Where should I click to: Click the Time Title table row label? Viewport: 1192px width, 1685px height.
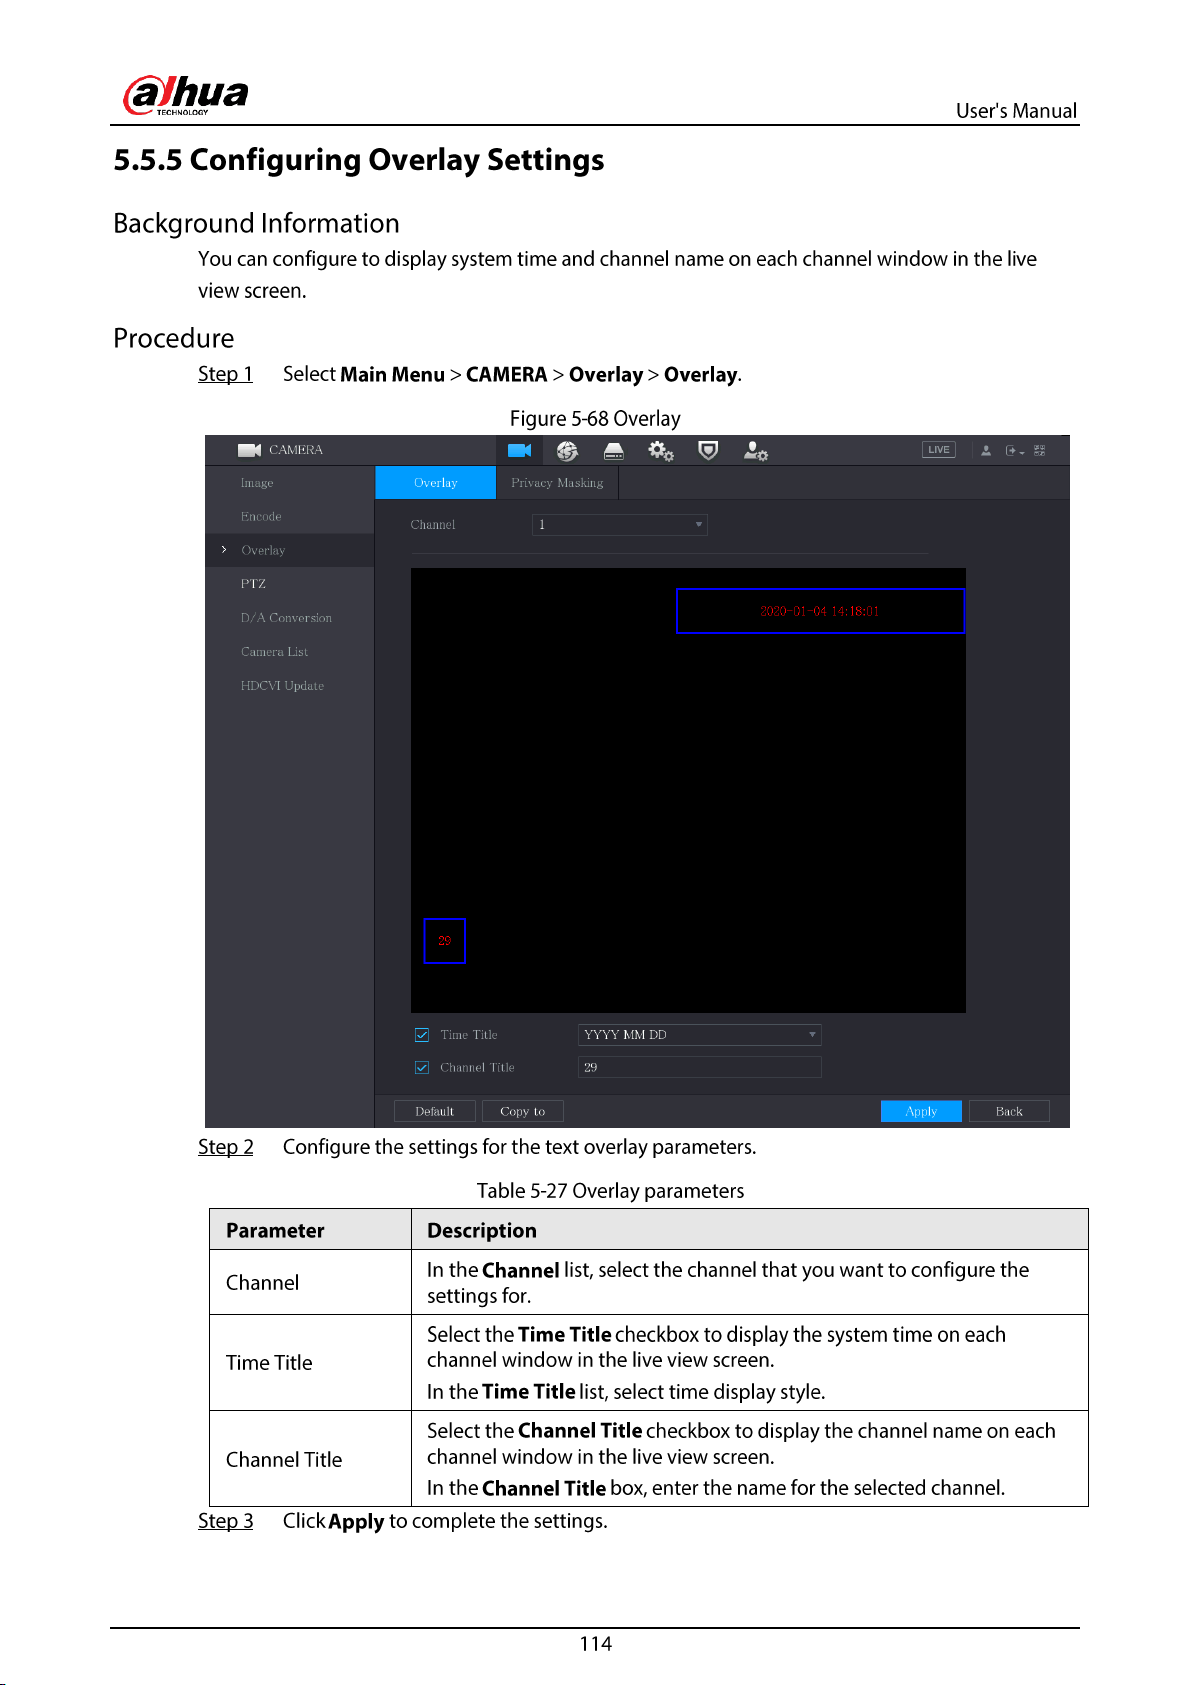269,1363
